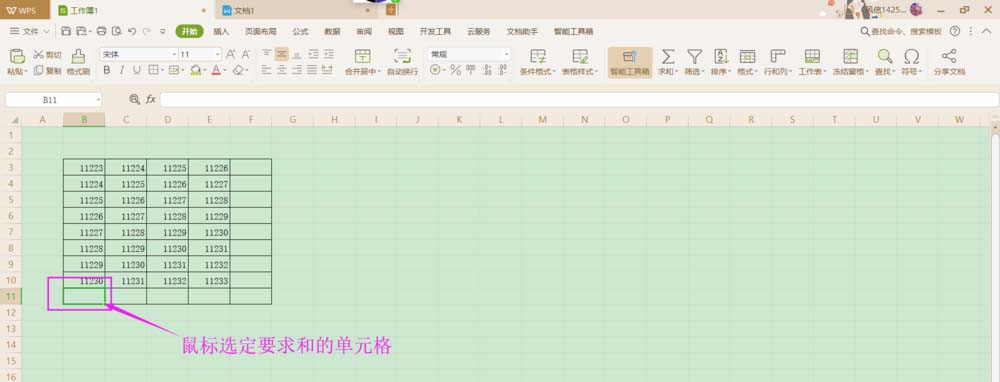Click the help question mark icon
This screenshot has width=1000, height=382.
pos(954,31)
